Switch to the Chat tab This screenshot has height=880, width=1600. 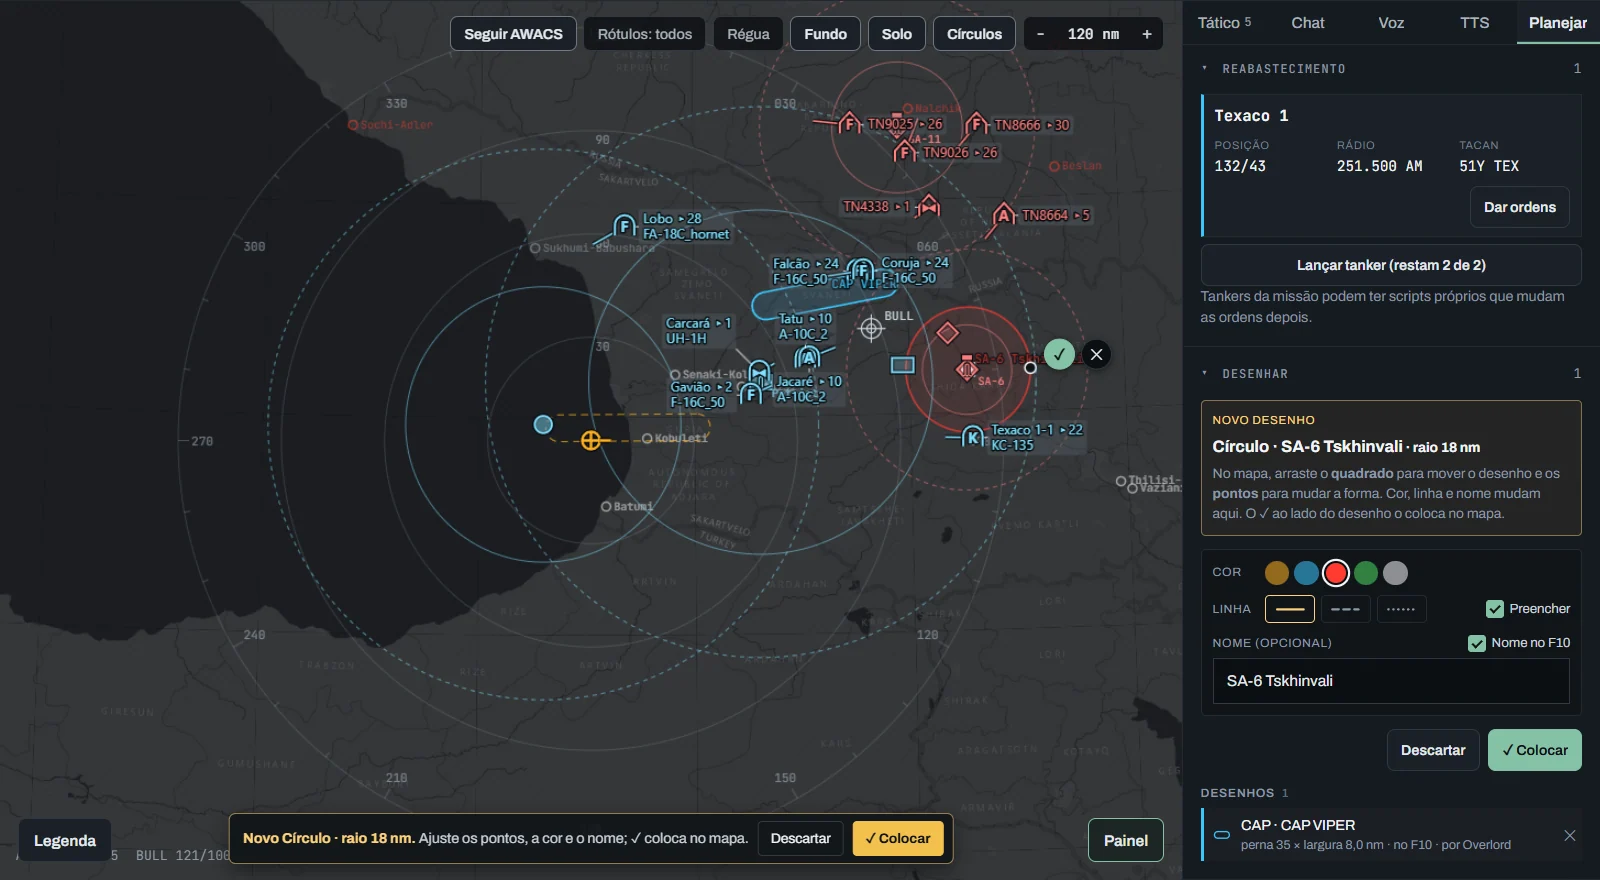click(1308, 22)
